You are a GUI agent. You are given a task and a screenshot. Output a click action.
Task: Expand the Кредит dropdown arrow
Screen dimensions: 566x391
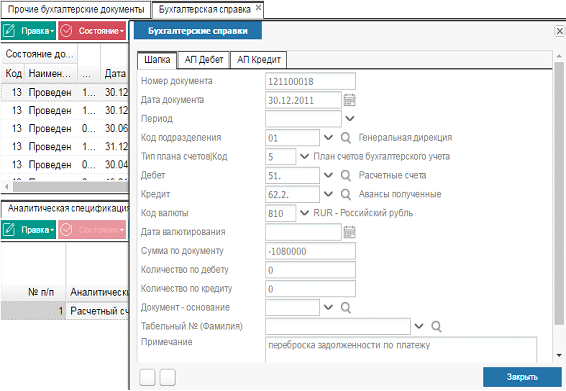[328, 194]
